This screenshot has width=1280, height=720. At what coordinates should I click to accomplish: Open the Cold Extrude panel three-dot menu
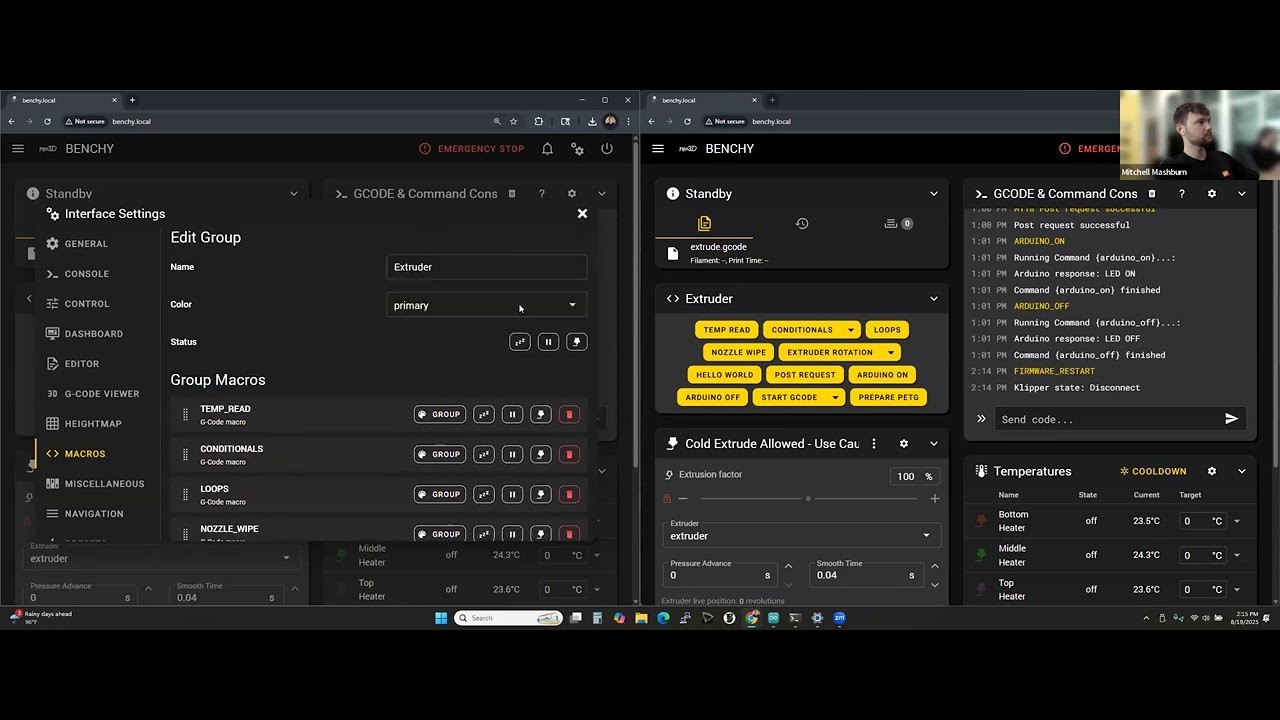click(873, 444)
